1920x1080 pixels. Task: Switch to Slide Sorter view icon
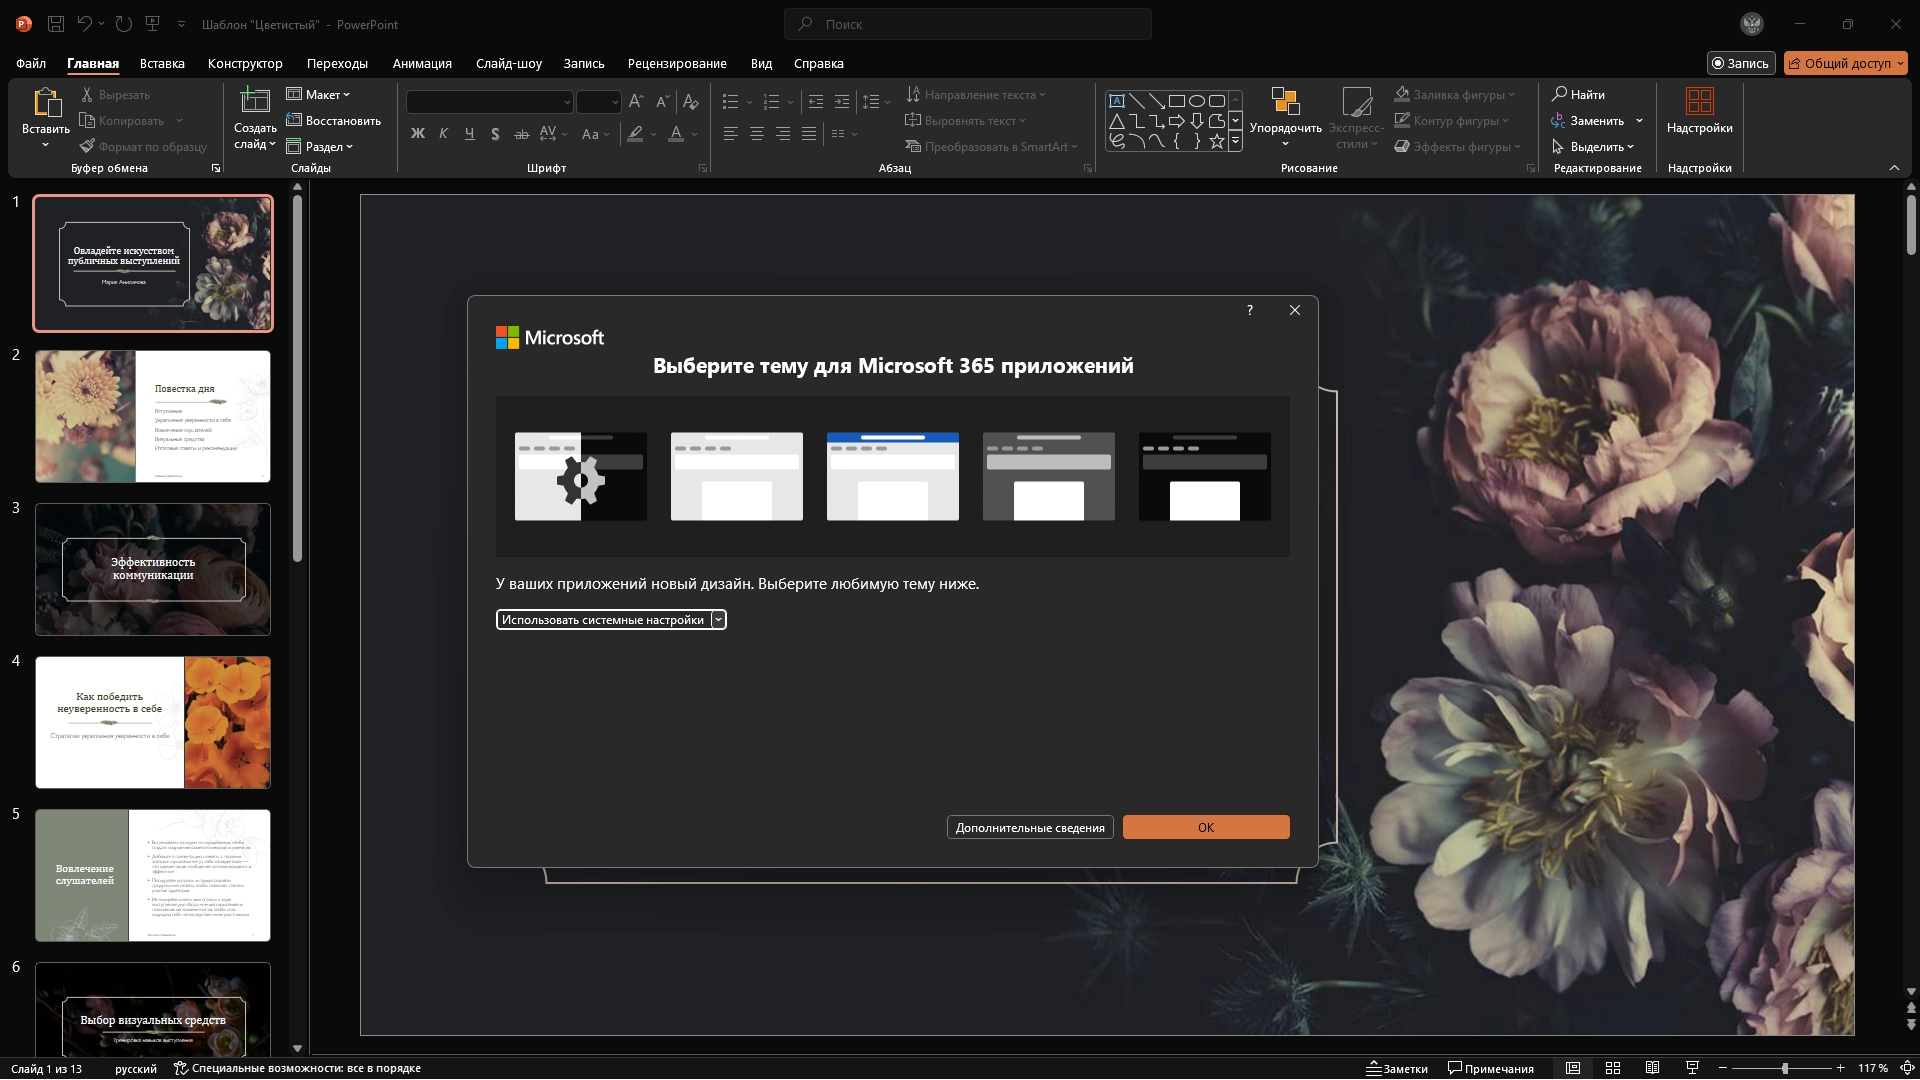(1612, 1068)
